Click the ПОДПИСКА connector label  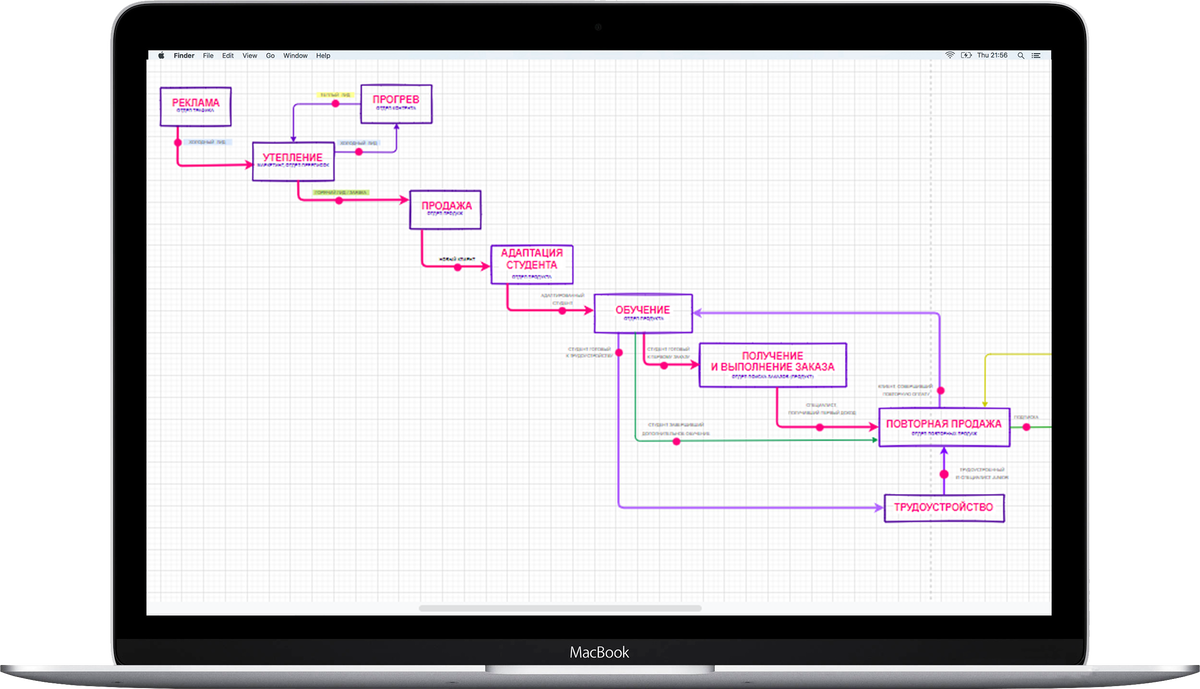point(1025,417)
